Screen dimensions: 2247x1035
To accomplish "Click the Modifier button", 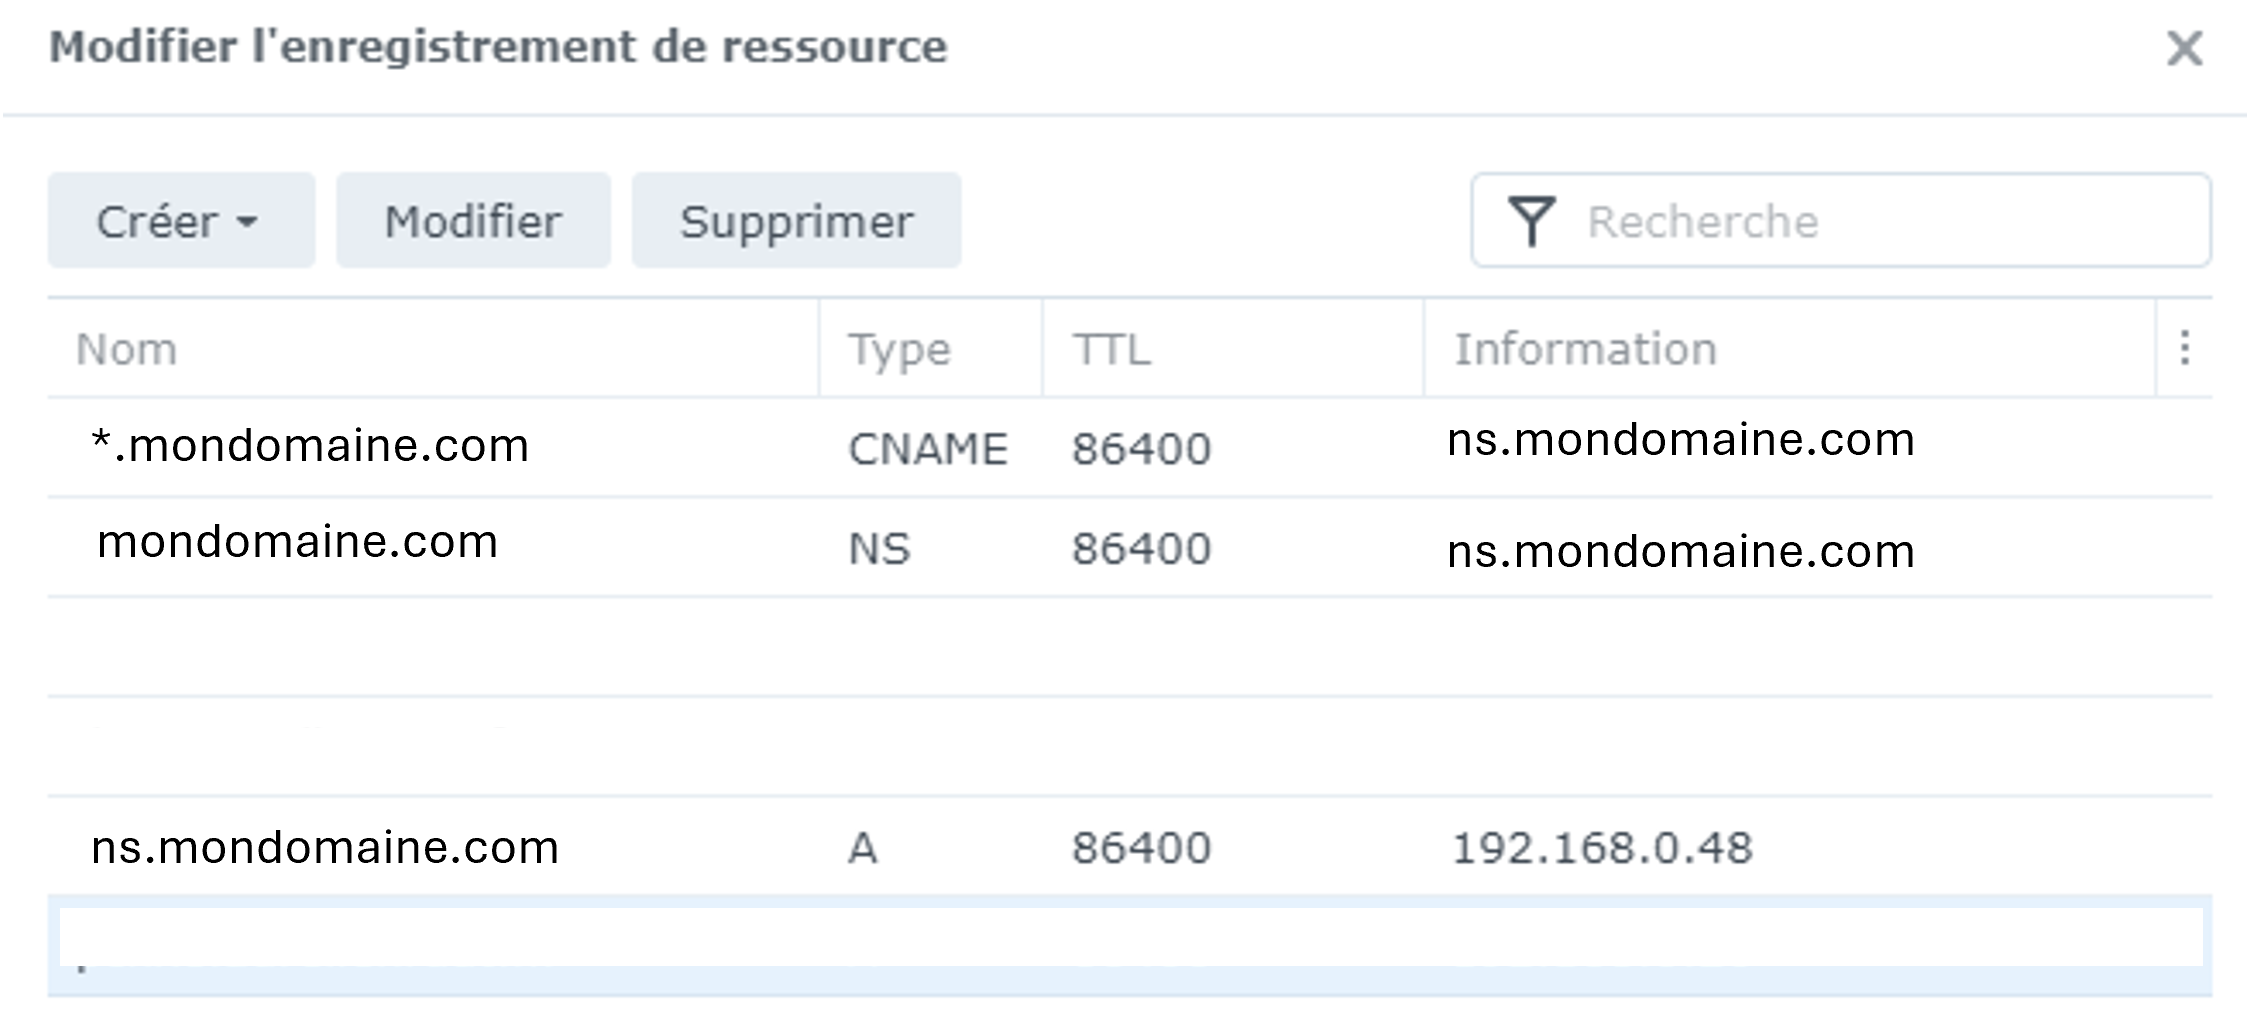I will click(x=473, y=221).
